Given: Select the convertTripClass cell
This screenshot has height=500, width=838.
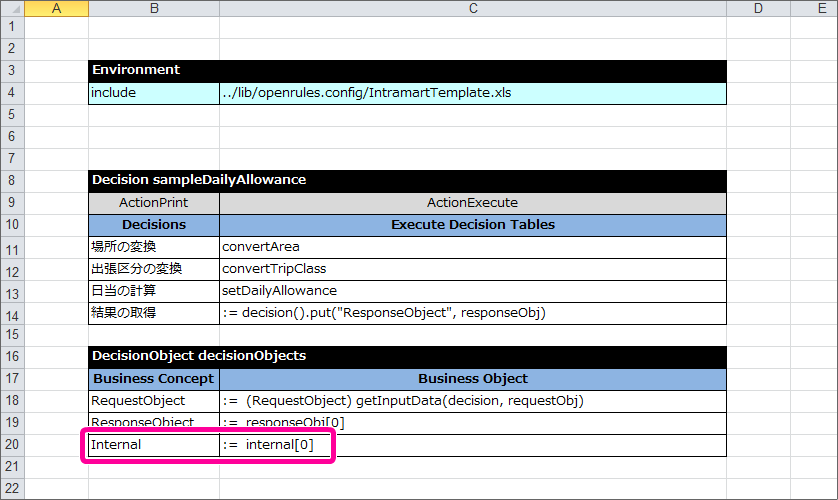Looking at the screenshot, I should click(x=473, y=269).
